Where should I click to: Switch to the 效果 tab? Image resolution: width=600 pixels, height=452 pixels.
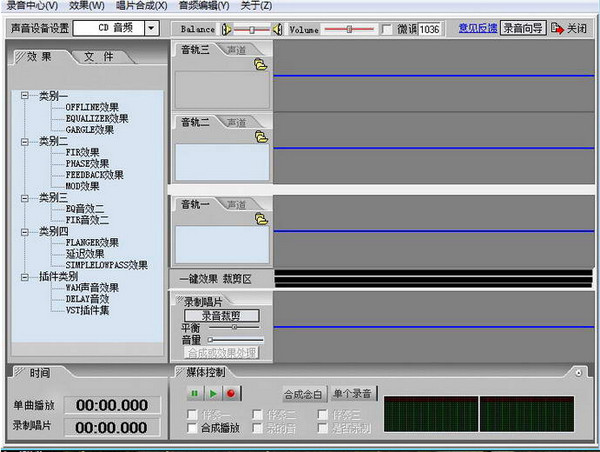pyautogui.click(x=38, y=57)
